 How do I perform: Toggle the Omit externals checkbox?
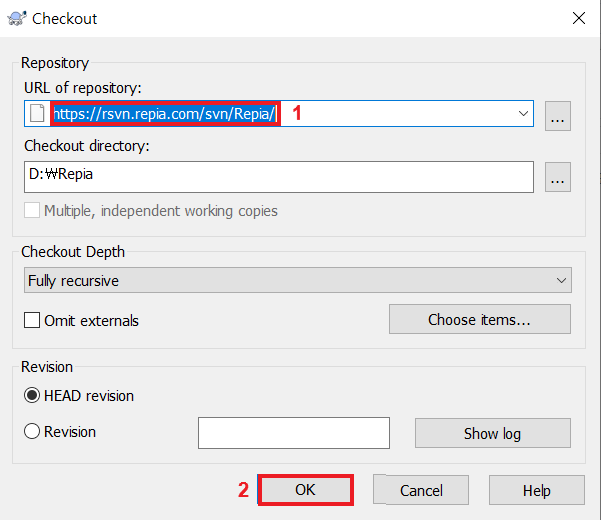pyautogui.click(x=32, y=321)
